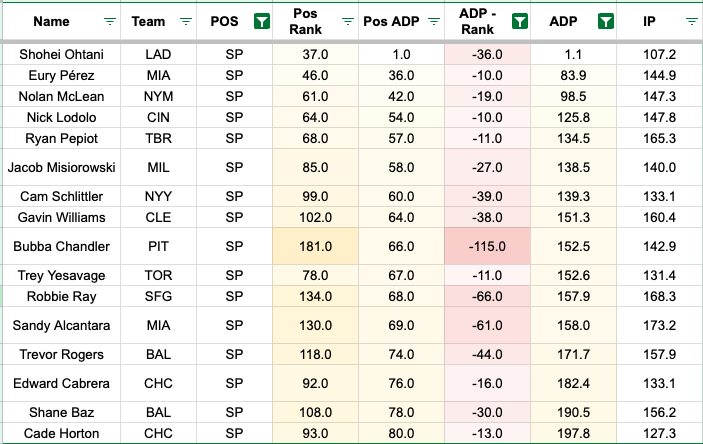Open the active green POS filter icon
Screen dimensions: 703x444
pos(260,21)
